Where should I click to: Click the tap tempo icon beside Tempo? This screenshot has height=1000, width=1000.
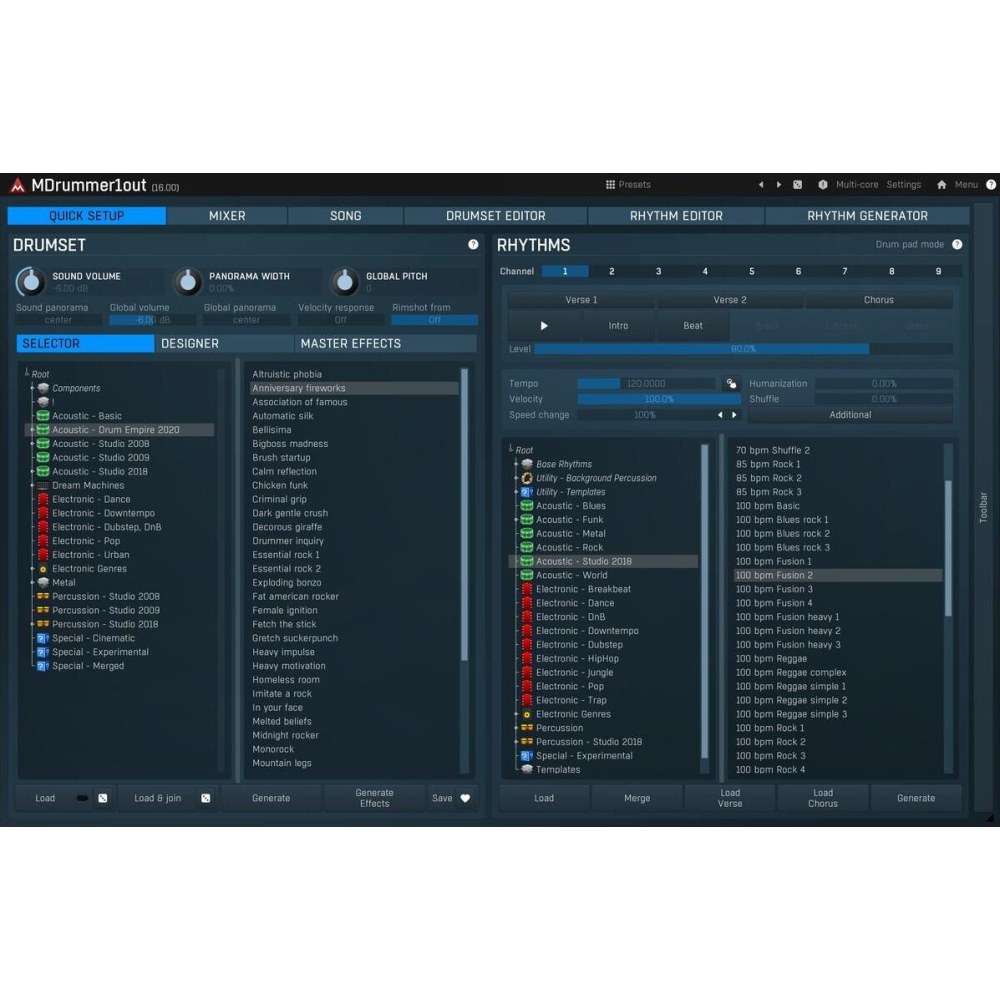pos(731,384)
